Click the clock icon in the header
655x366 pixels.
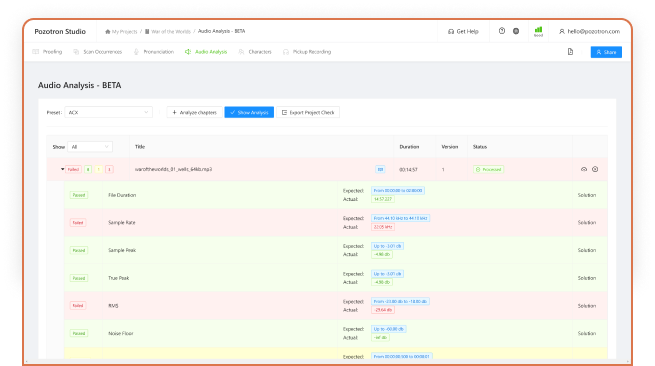click(x=502, y=31)
